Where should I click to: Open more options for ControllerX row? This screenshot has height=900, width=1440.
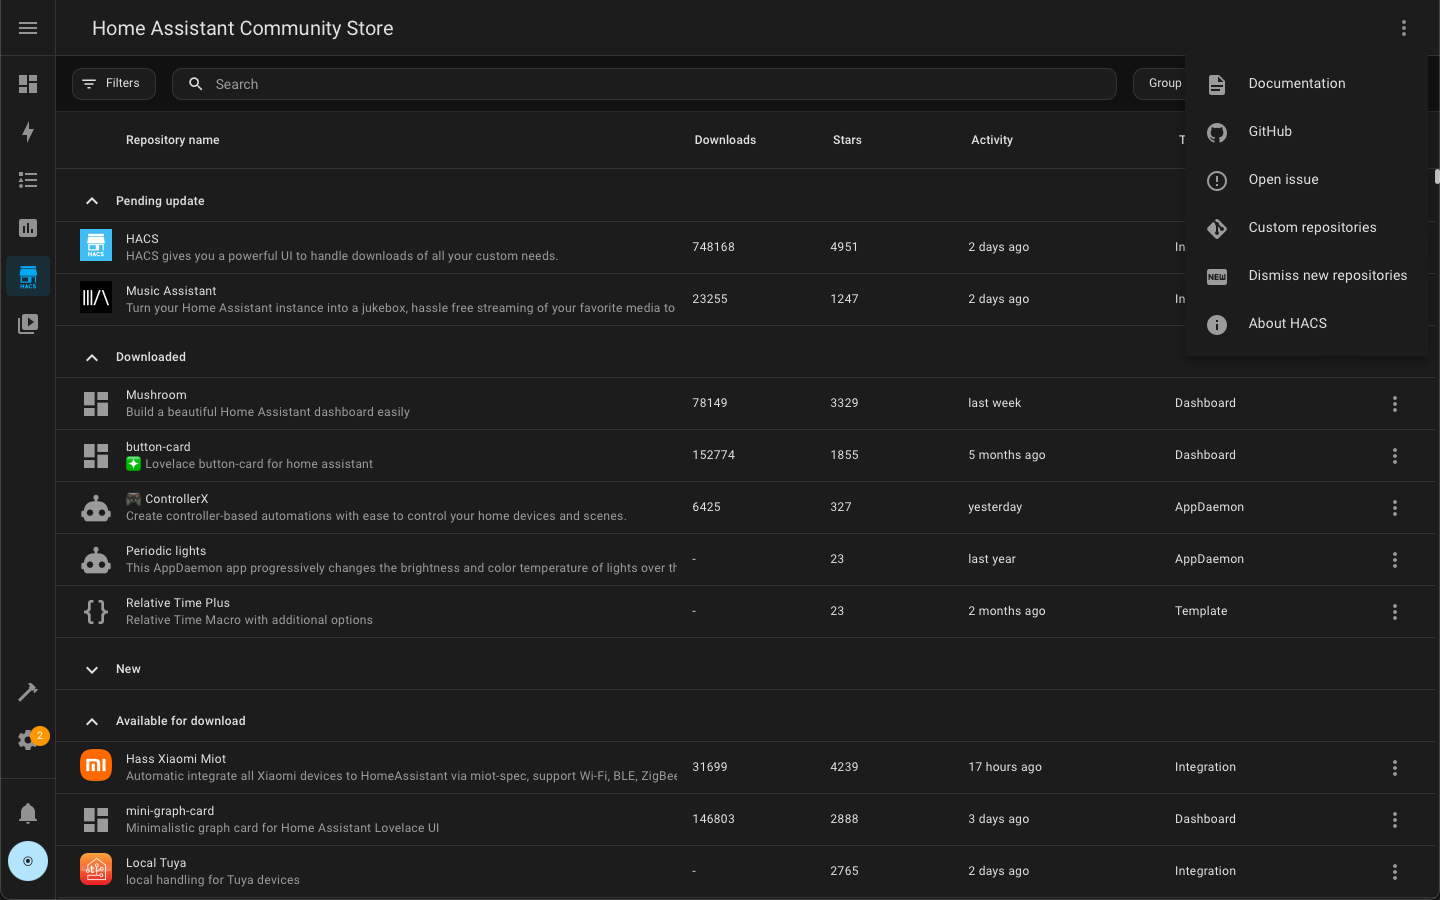click(x=1395, y=508)
